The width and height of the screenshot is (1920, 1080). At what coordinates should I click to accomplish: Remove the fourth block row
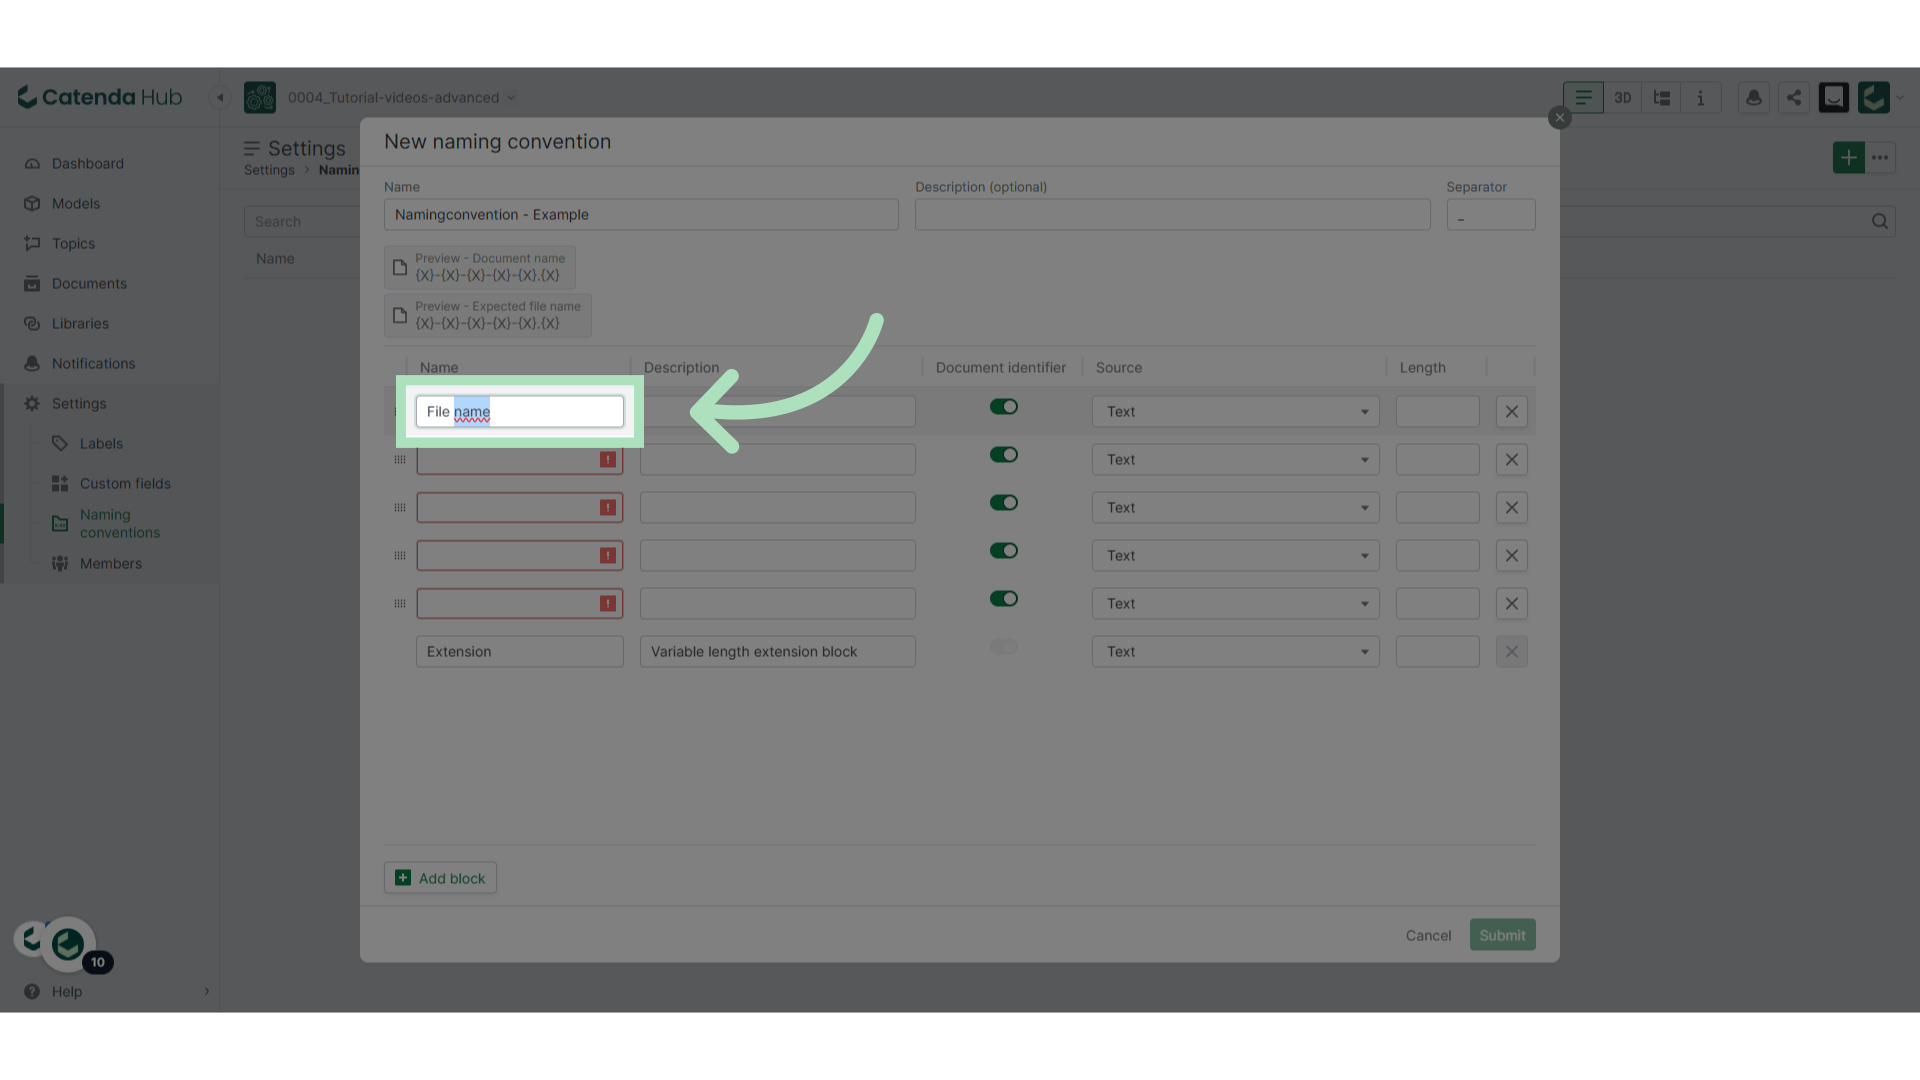pos(1512,555)
